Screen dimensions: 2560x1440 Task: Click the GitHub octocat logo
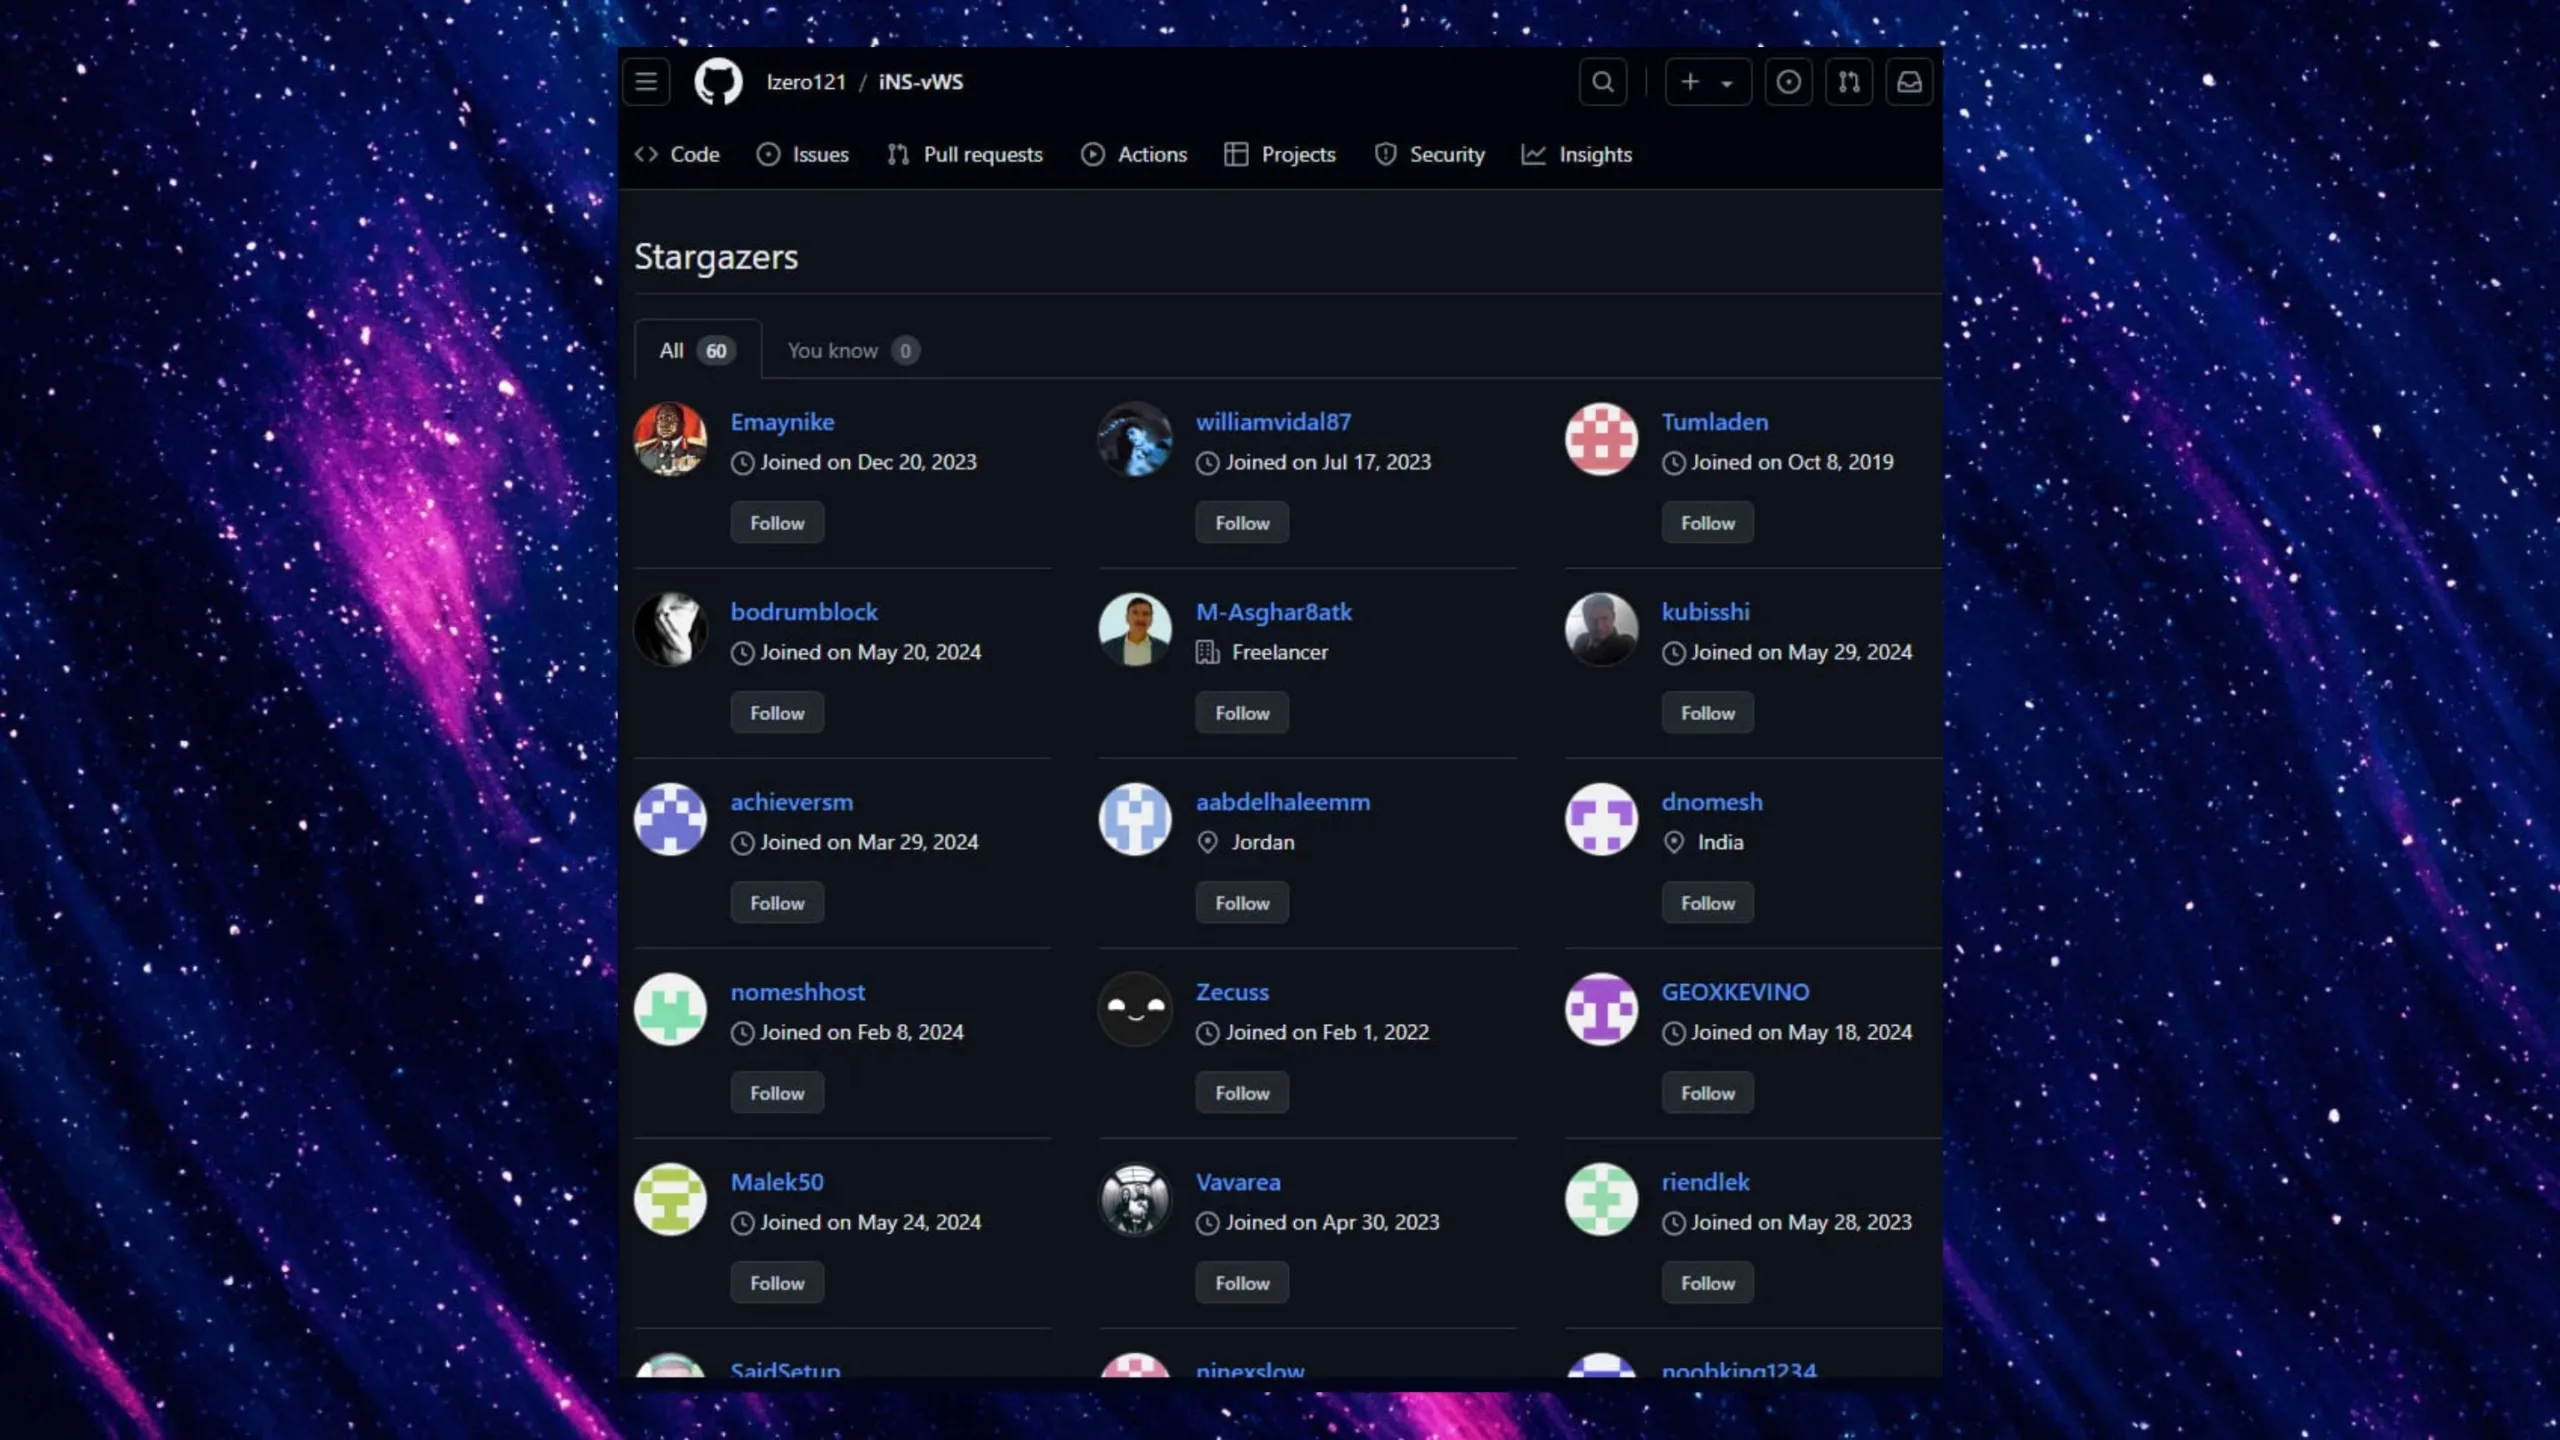[x=718, y=82]
